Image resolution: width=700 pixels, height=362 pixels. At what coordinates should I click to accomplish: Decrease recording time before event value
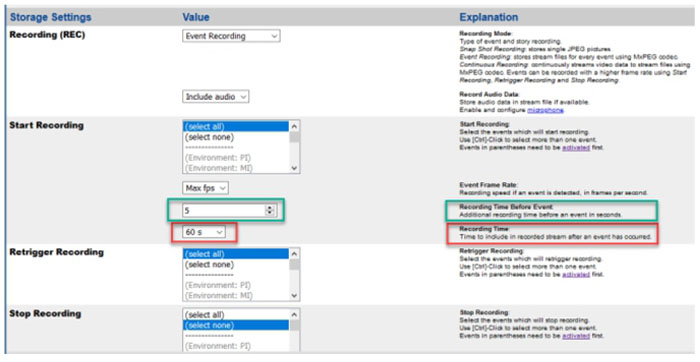pyautogui.click(x=269, y=213)
